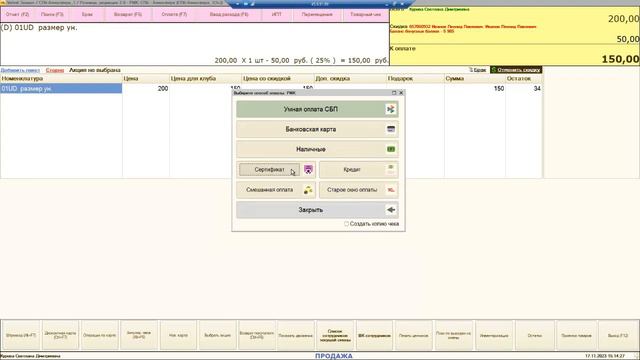Click the back arrow icon on Закрыть
Viewport: 640px width, 360px height.
[391, 209]
